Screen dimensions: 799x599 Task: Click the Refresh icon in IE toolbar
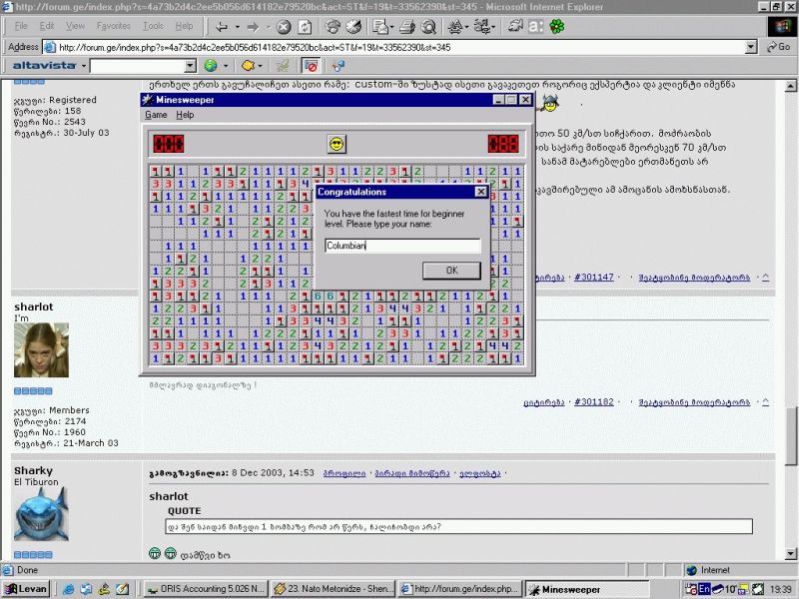click(305, 26)
